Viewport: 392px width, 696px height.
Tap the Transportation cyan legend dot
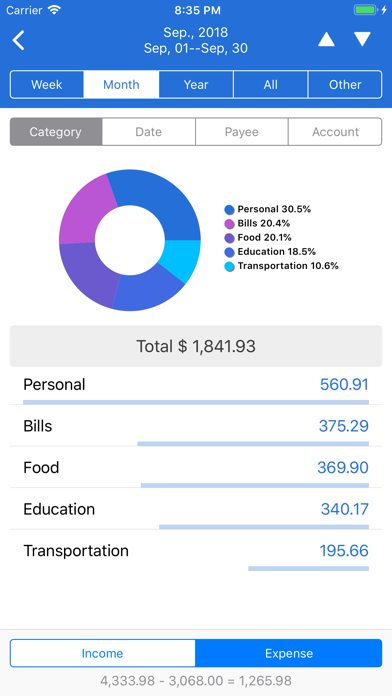pos(230,267)
